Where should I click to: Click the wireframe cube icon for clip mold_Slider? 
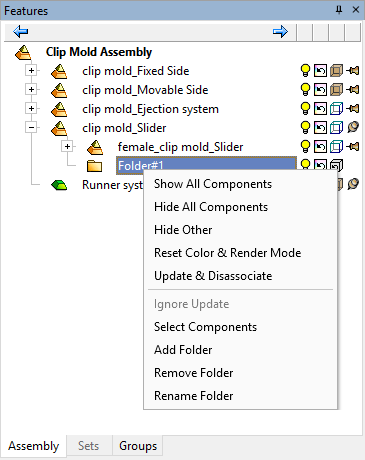(336, 128)
